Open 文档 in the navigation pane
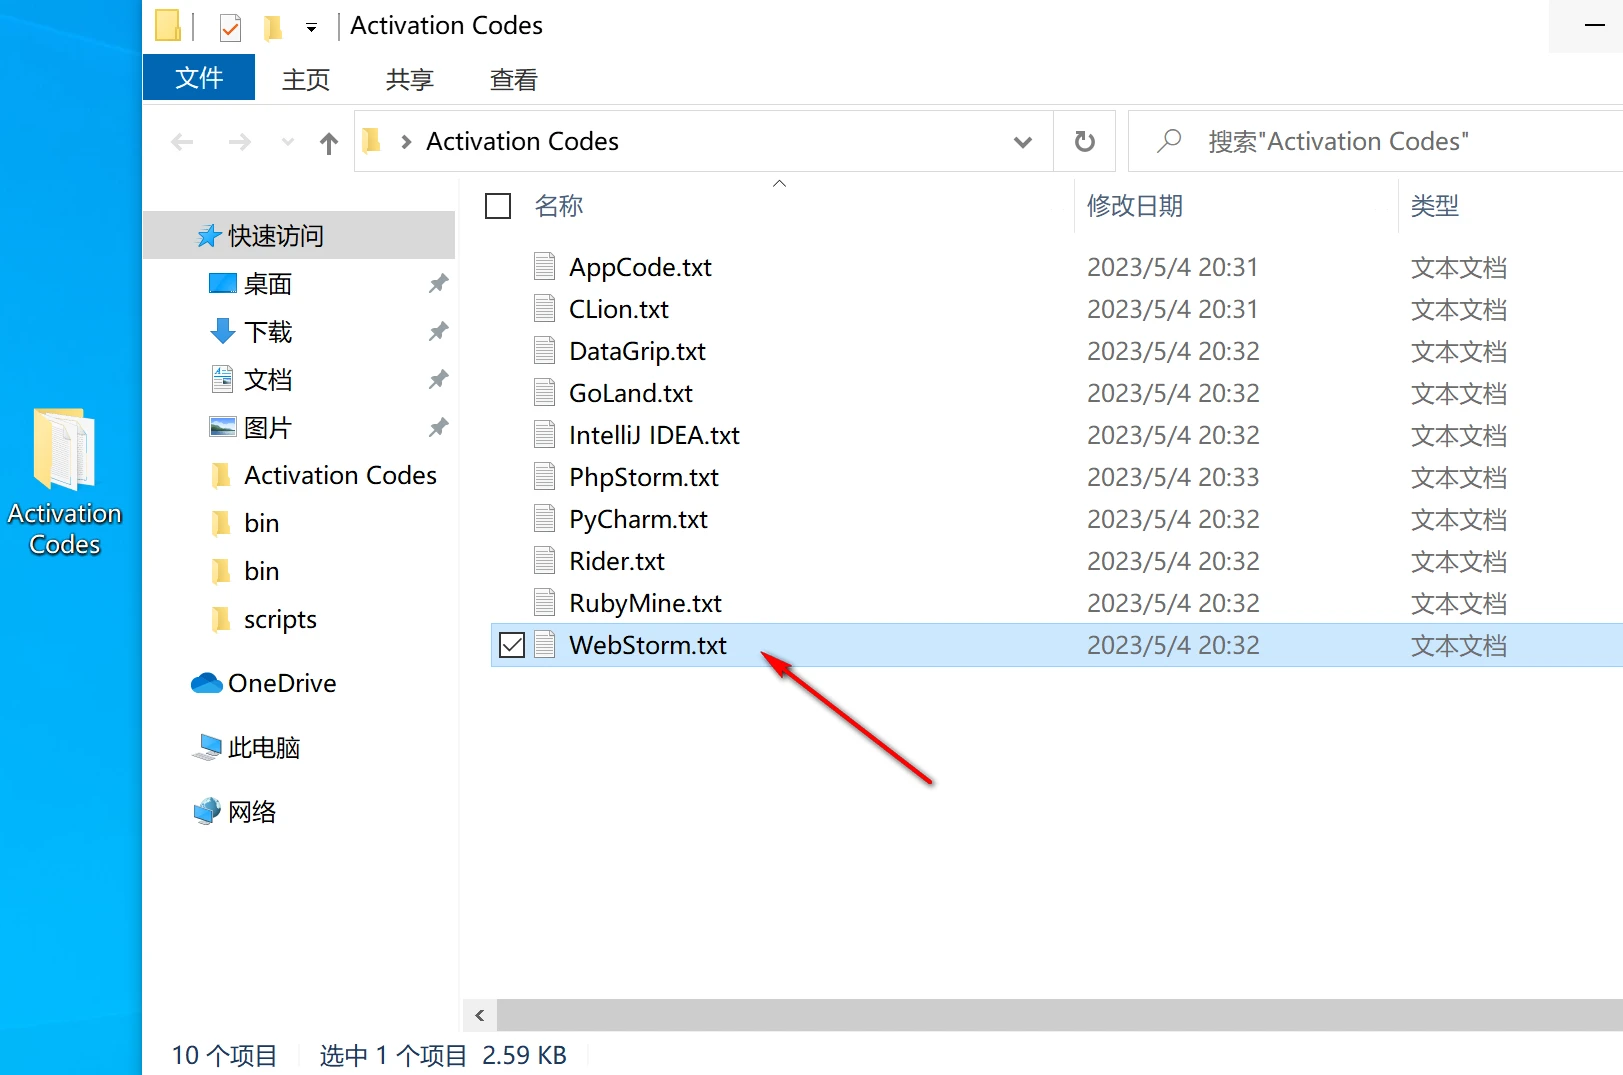Image resolution: width=1623 pixels, height=1075 pixels. click(267, 380)
